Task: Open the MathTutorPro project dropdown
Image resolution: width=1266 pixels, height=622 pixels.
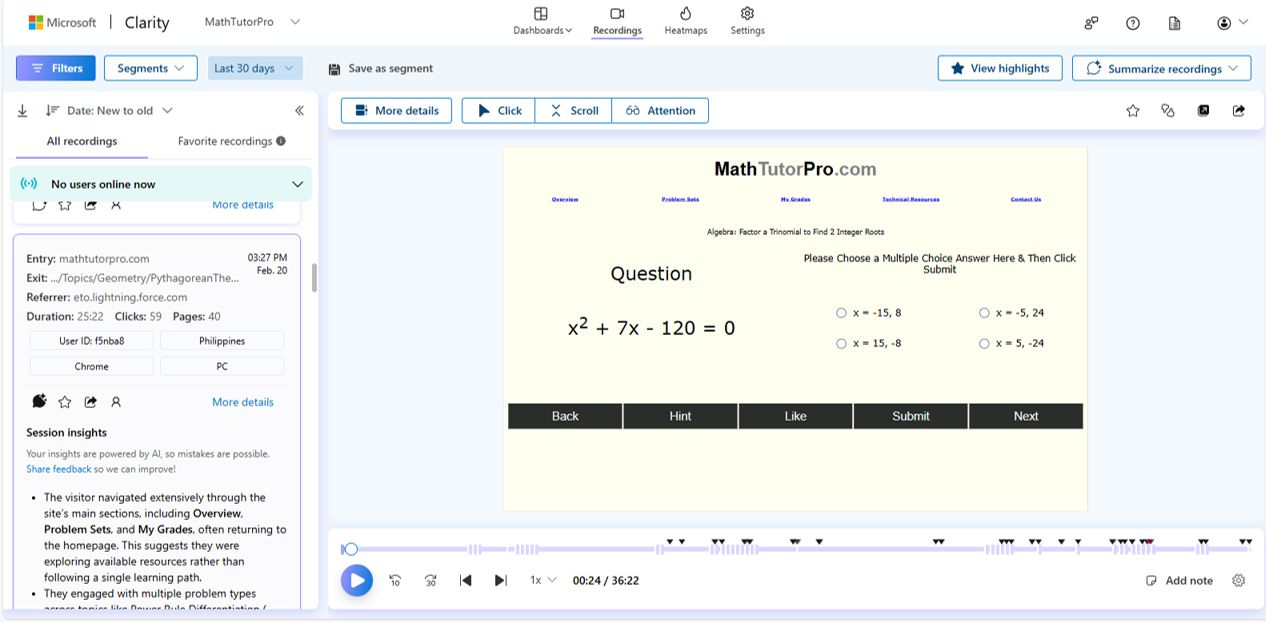Action: [252, 22]
